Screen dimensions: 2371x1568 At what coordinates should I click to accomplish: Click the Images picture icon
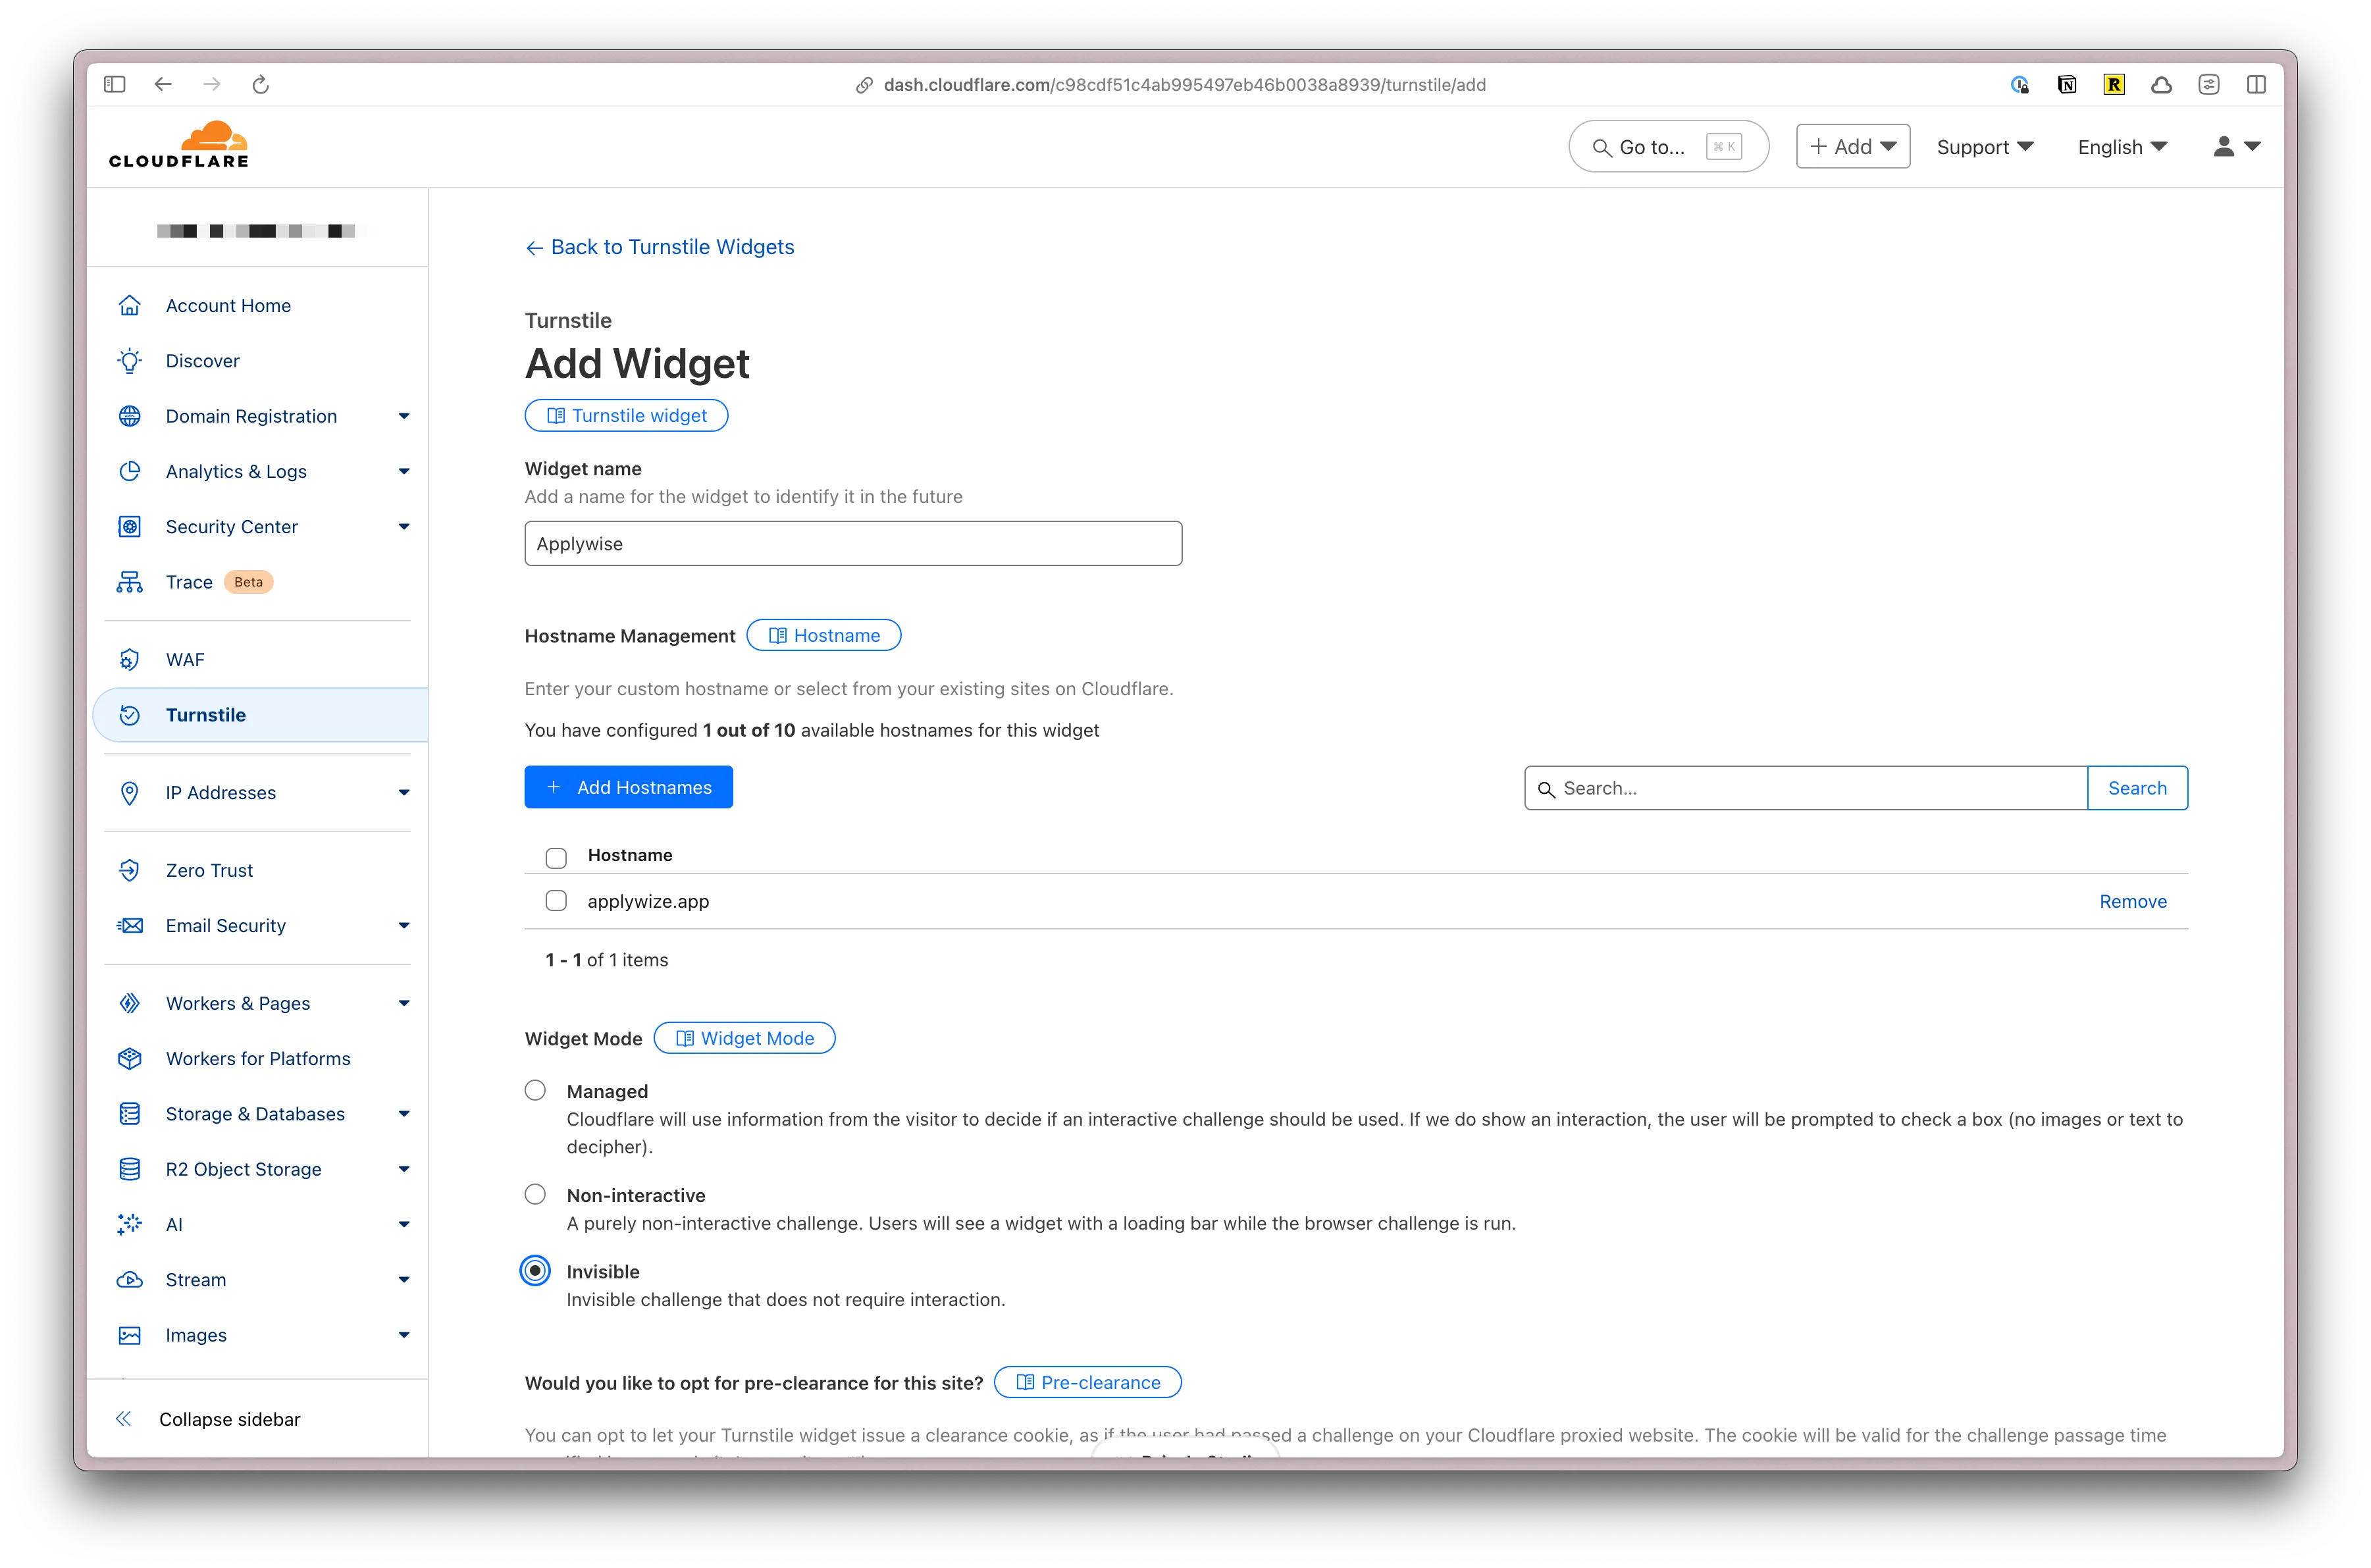pyautogui.click(x=130, y=1335)
